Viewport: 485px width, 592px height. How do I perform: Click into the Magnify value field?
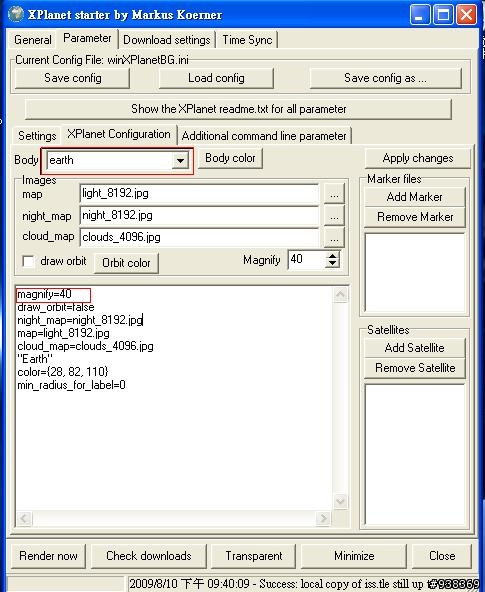click(306, 259)
